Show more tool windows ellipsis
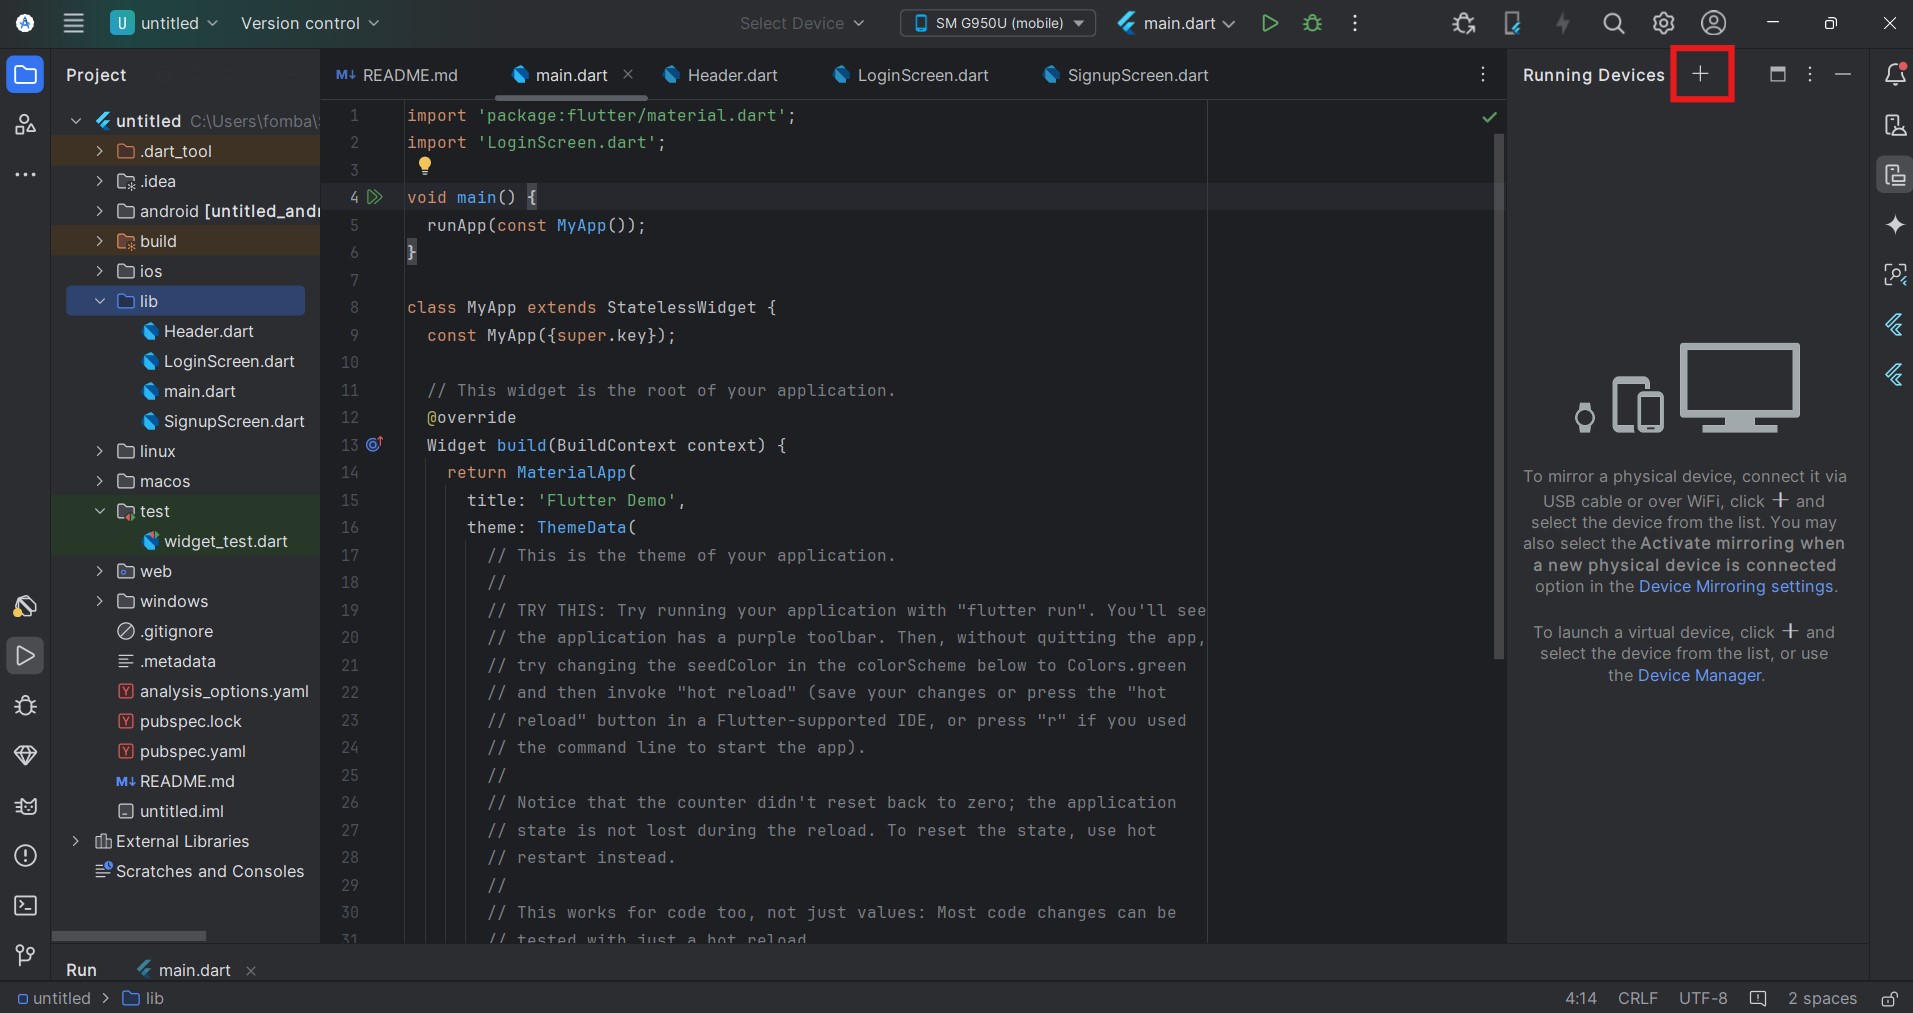Screen dimensions: 1913x1013 pyautogui.click(x=25, y=175)
